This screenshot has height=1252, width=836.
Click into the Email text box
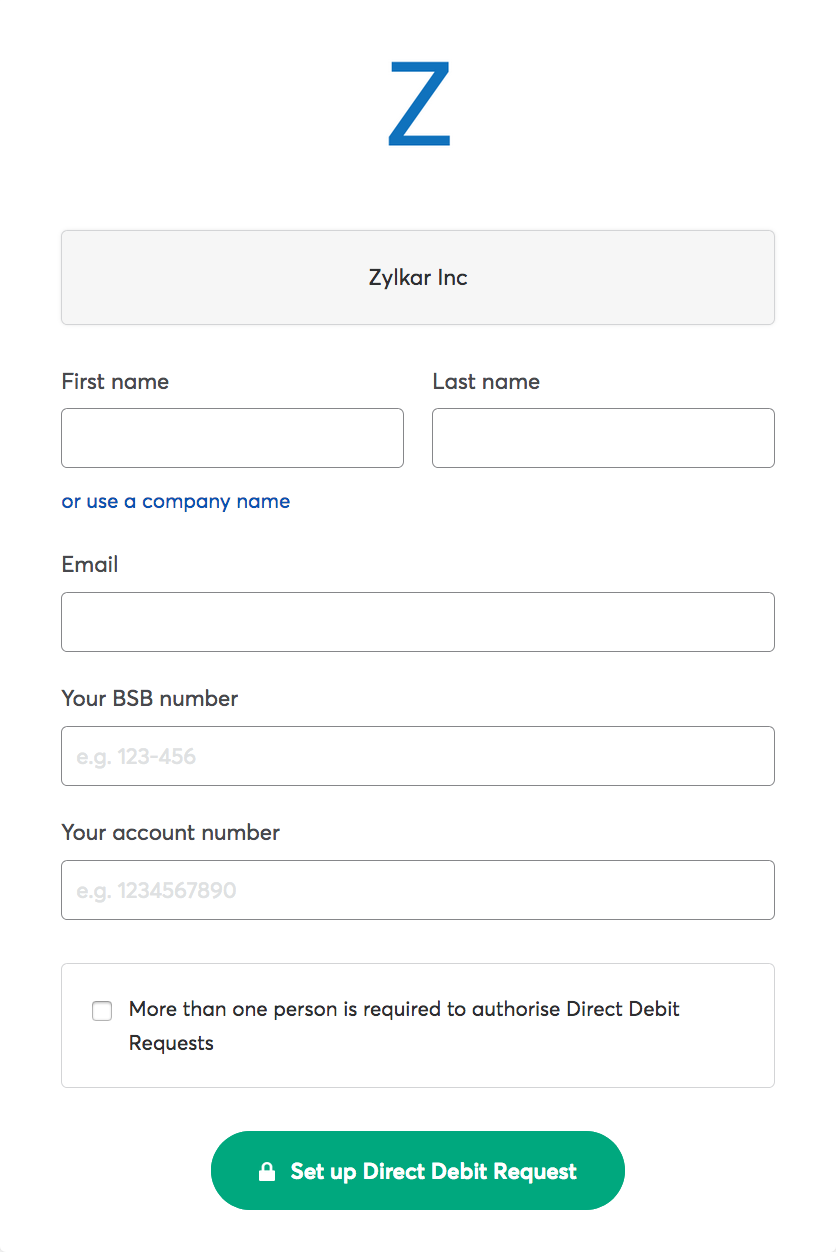click(418, 622)
